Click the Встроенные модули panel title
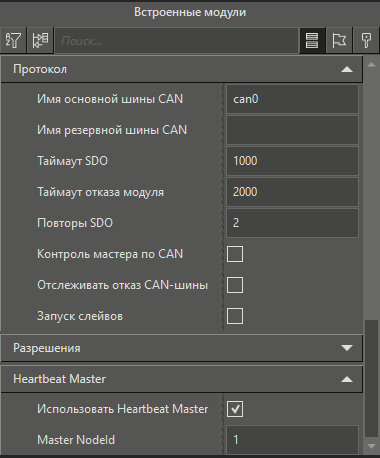This screenshot has height=458, width=380. click(x=190, y=12)
